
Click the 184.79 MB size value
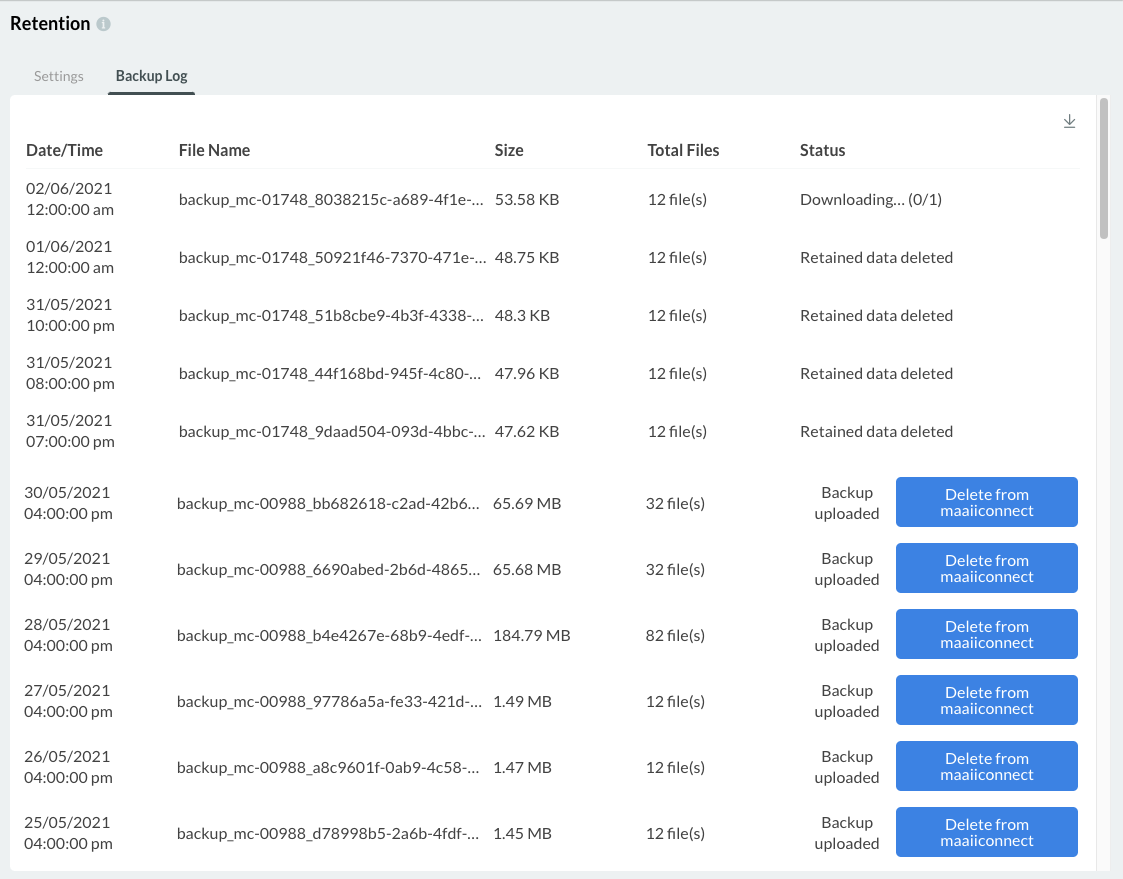531,635
